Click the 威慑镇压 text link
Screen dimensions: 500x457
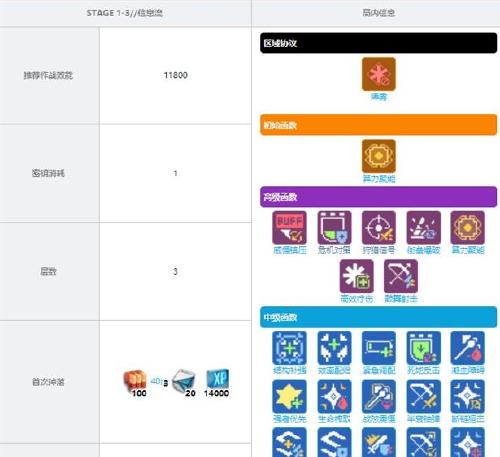click(289, 250)
